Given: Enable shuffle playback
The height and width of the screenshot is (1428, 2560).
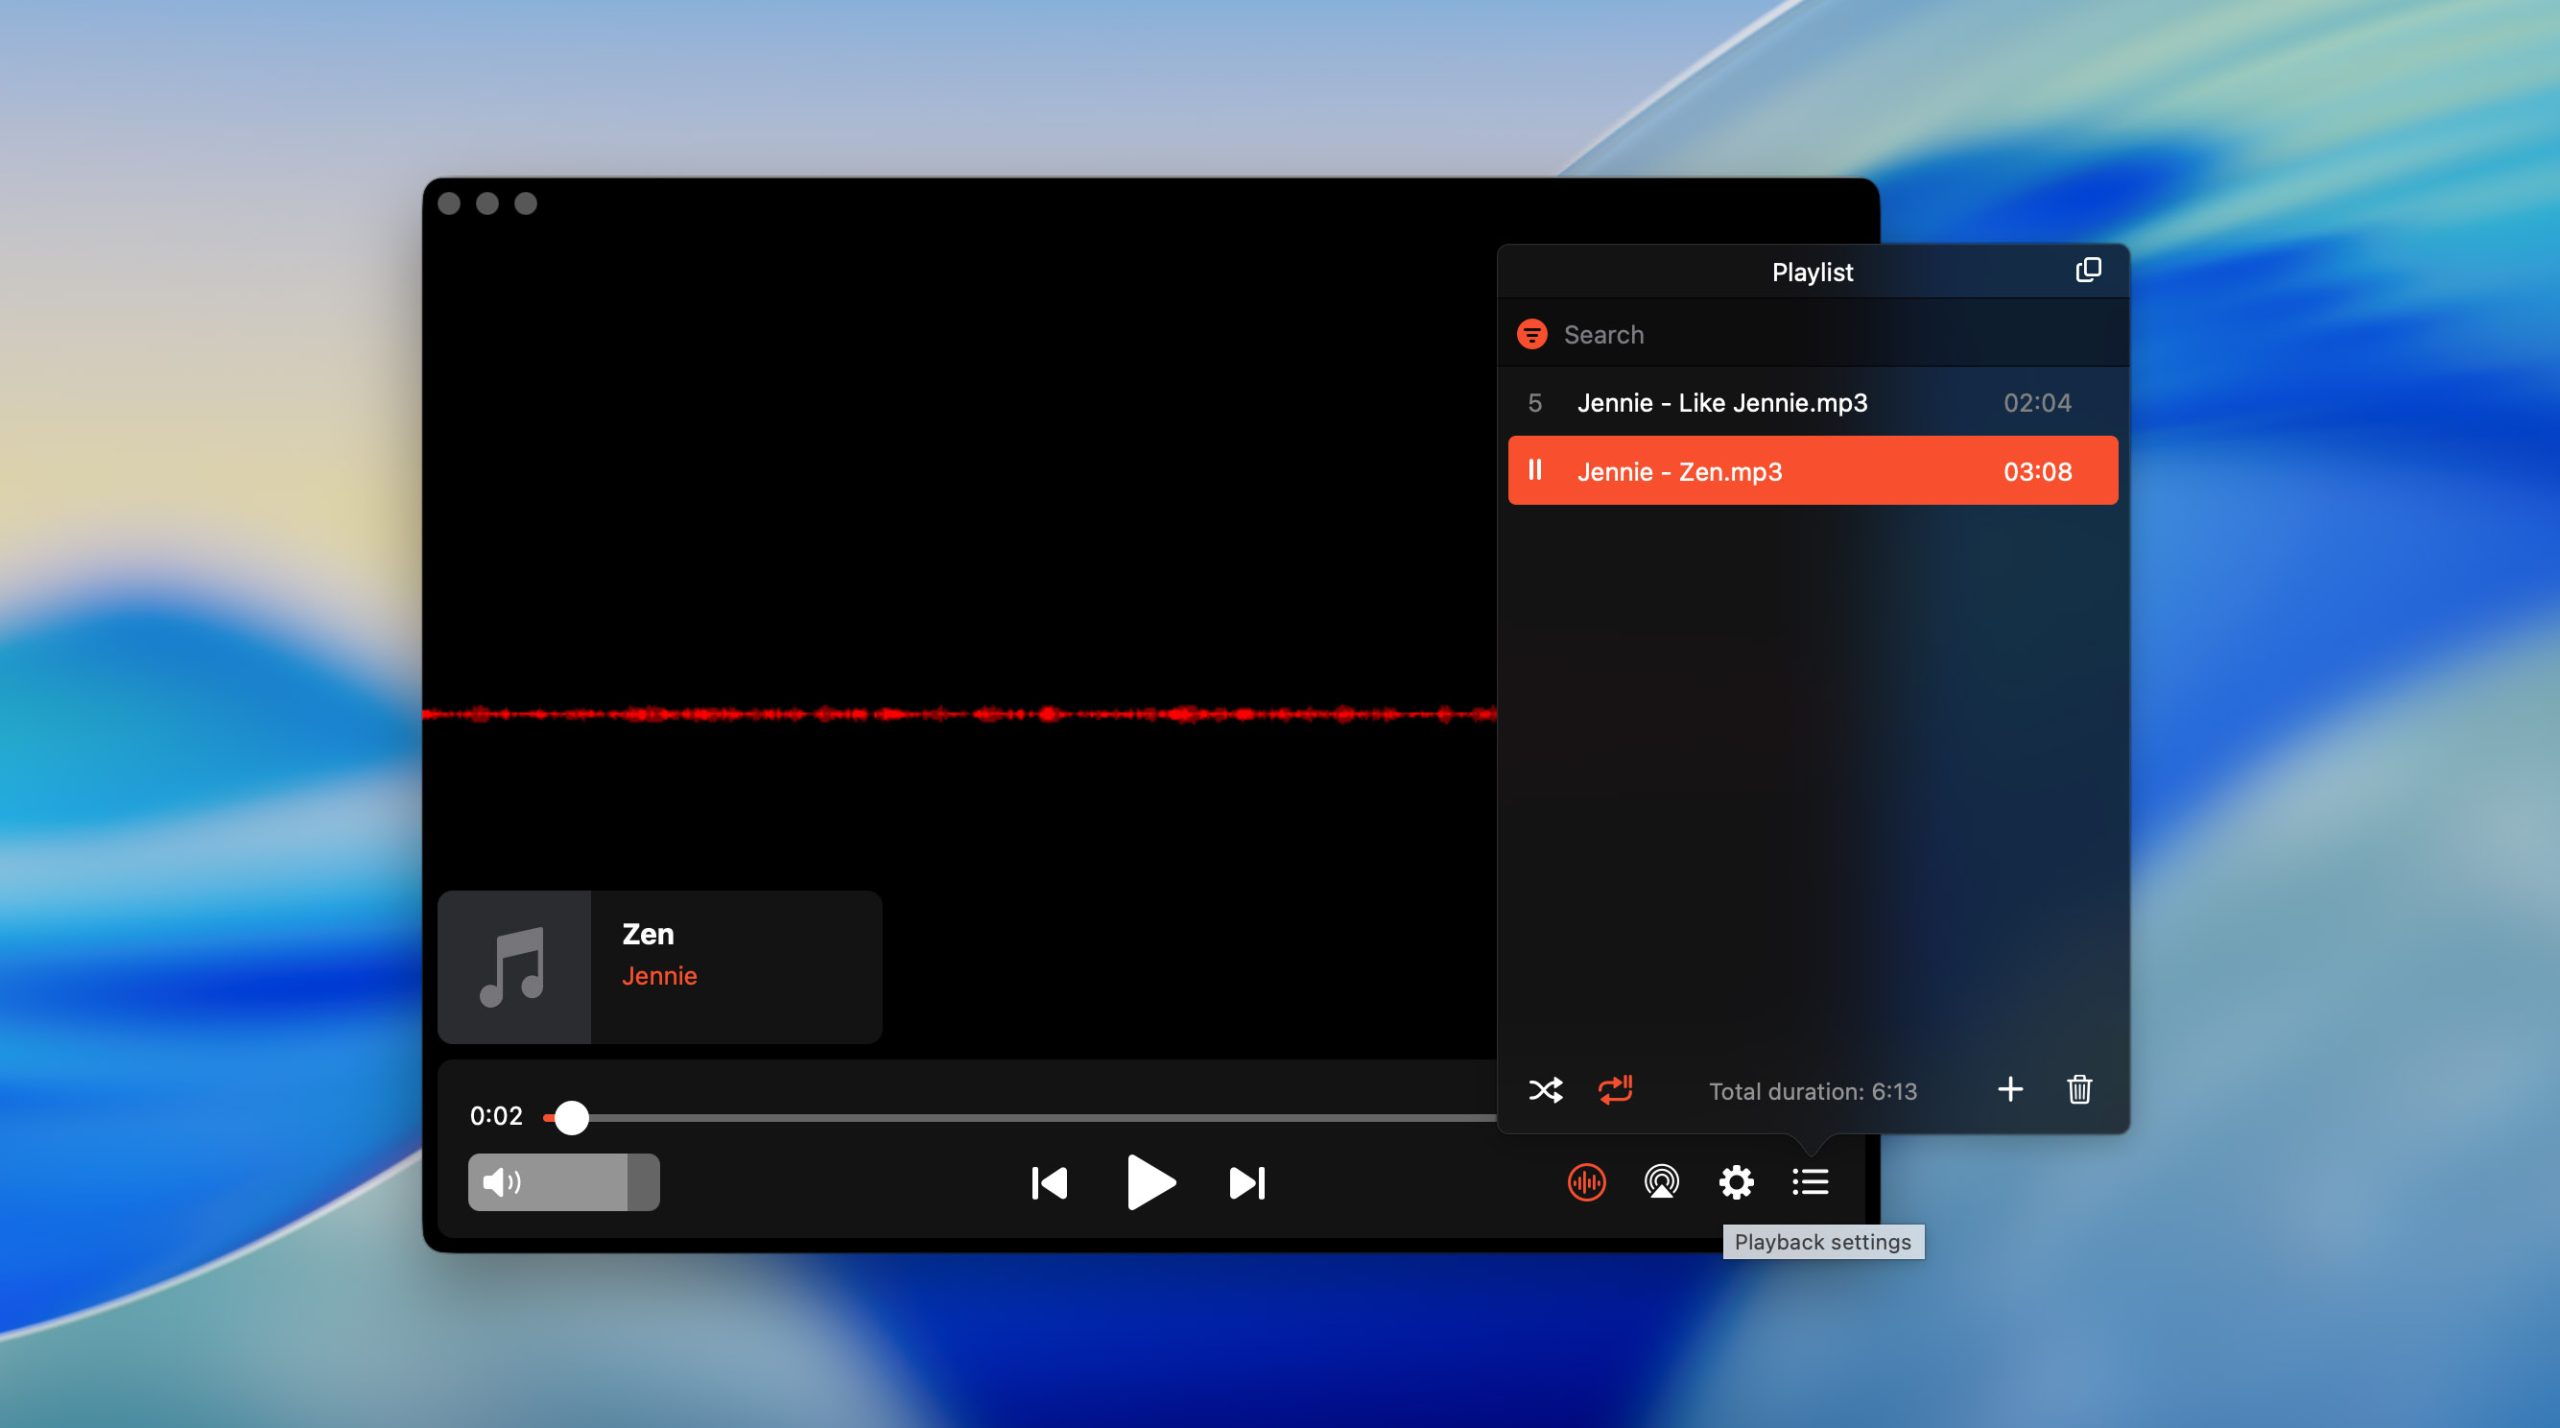Looking at the screenshot, I should 1545,1090.
